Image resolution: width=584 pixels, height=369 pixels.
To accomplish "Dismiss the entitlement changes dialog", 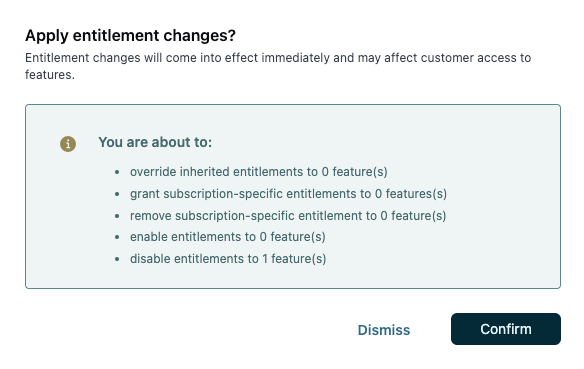I will pyautogui.click(x=384, y=330).
